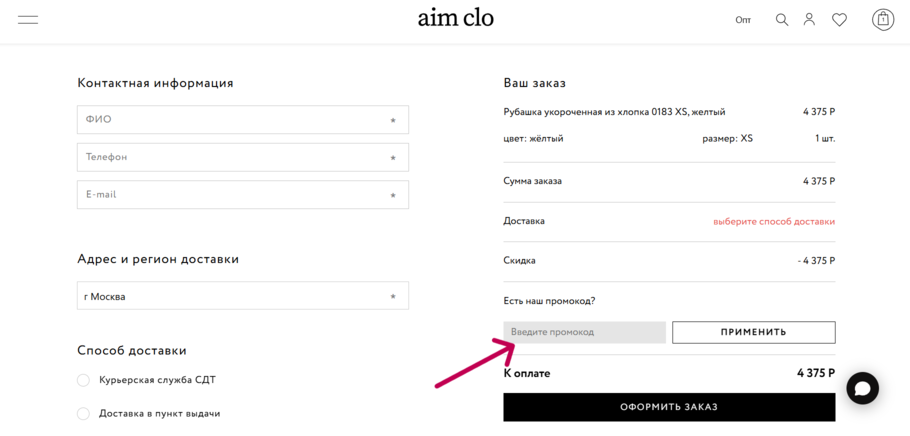Submit order with ОФОРМИТЬ ЗАКАЗ button
The height and width of the screenshot is (436, 910).
click(x=669, y=407)
